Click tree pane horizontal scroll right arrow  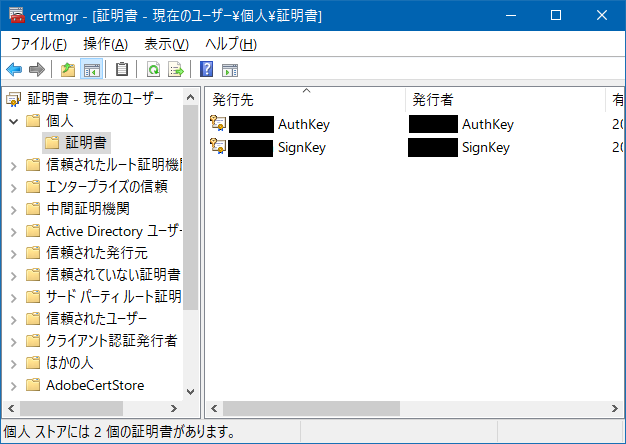(174, 408)
